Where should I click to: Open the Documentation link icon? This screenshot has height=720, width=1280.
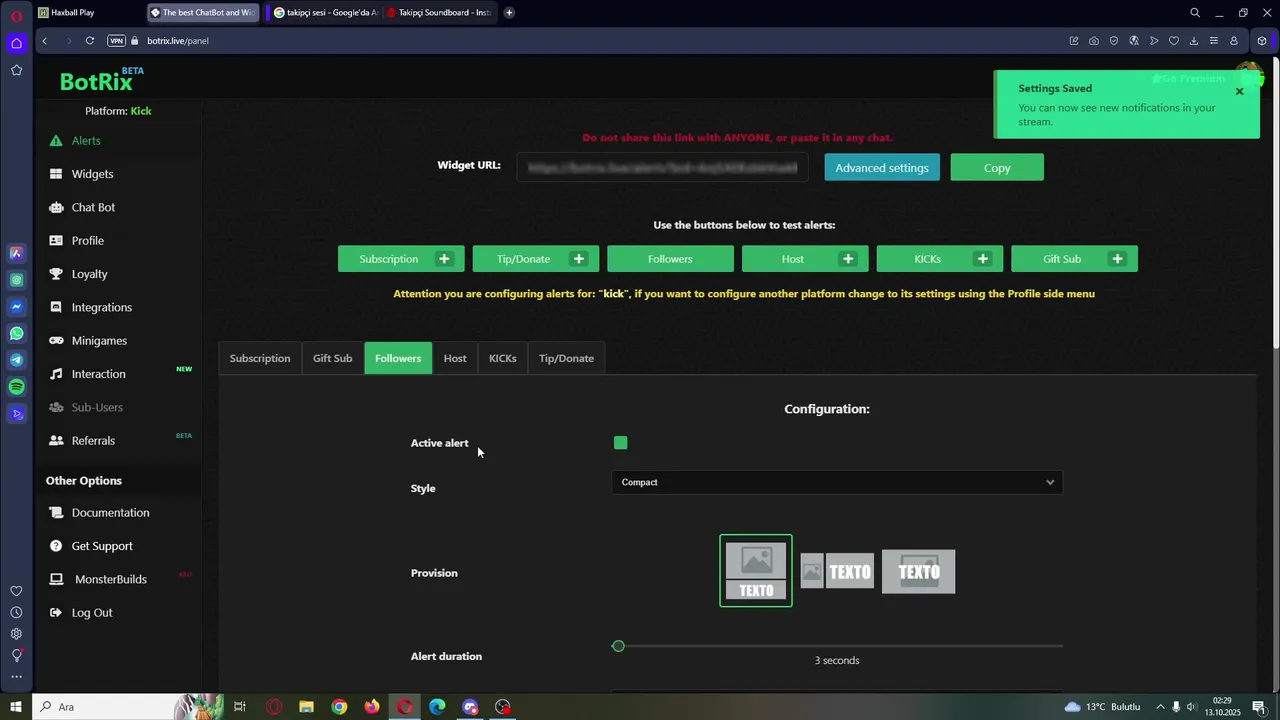[x=56, y=513]
